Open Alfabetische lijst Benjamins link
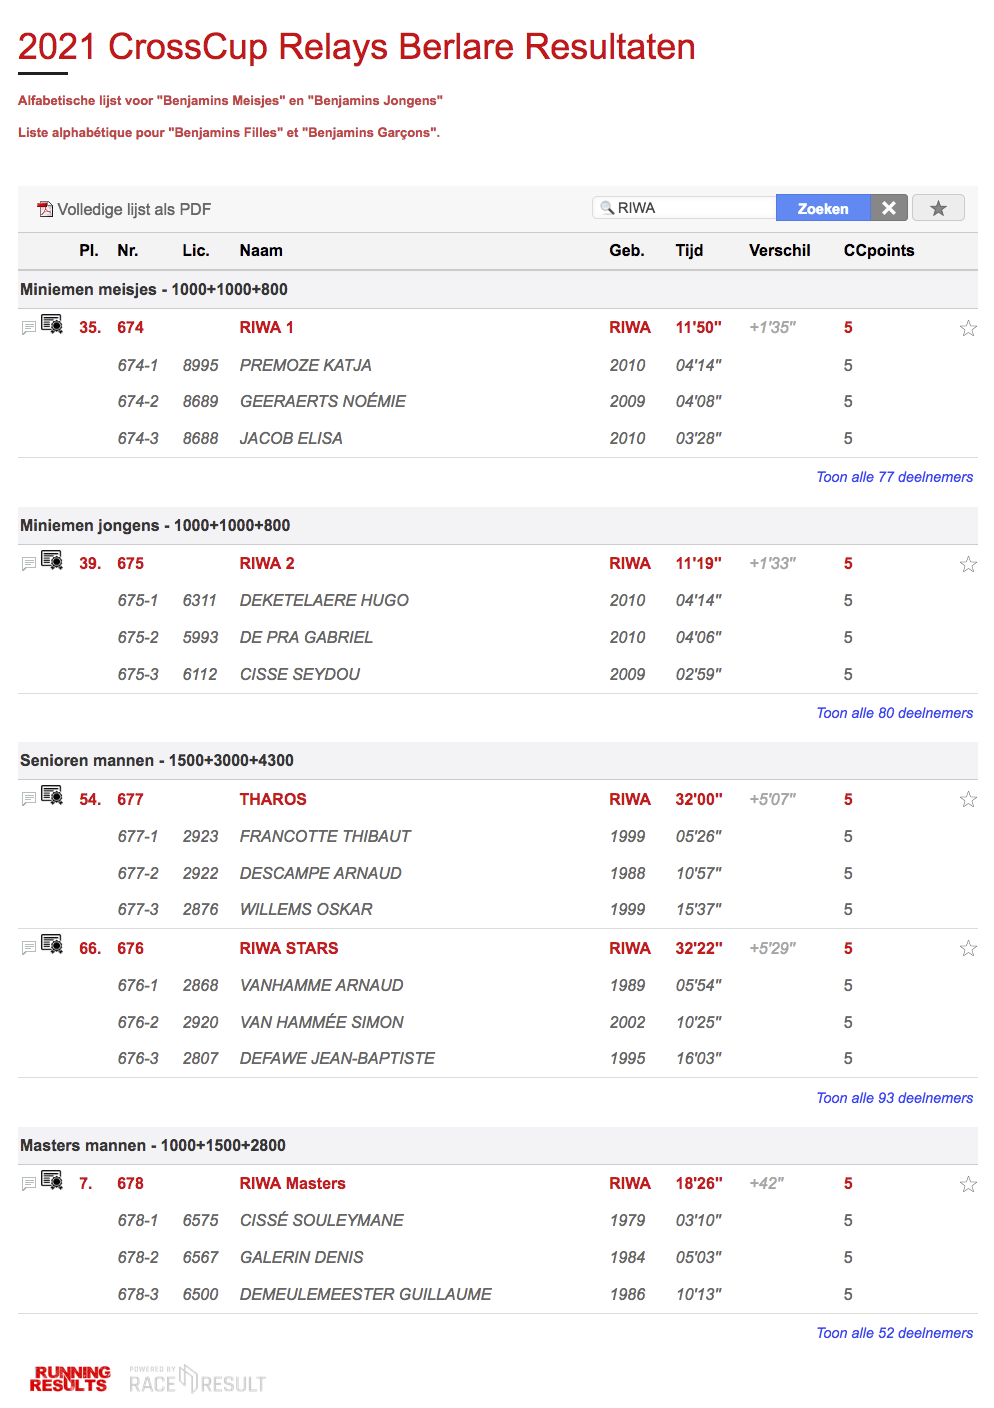The image size is (994, 1408). point(230,100)
